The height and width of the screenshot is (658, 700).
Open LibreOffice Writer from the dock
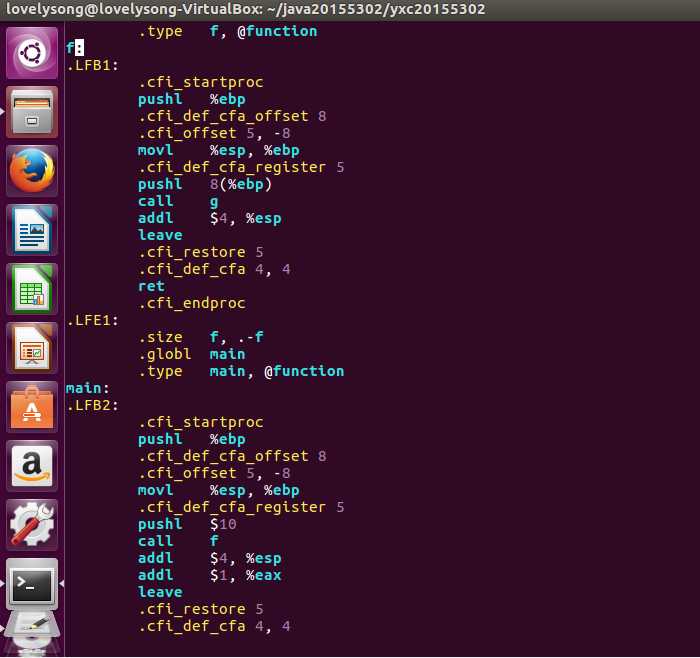32,230
